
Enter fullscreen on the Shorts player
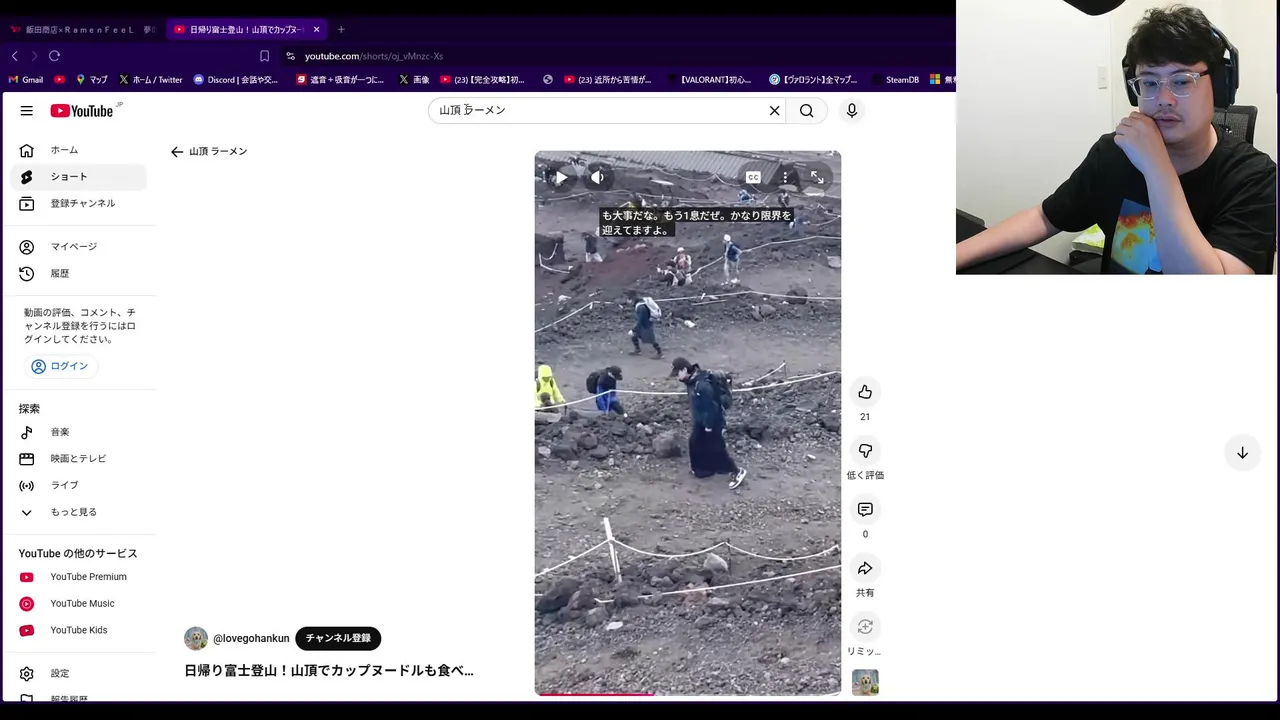(817, 178)
